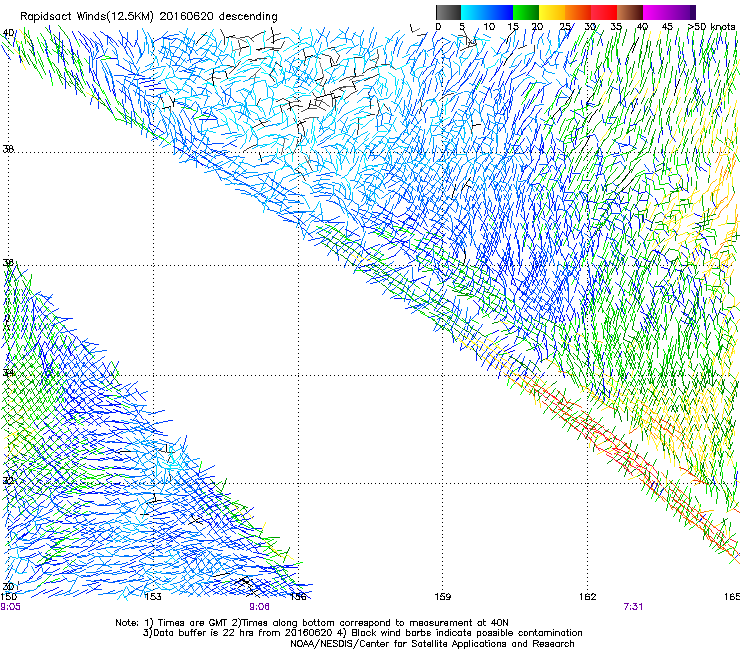Select the green 15-20 knots legend segment
Image resolution: width=740 pixels, height=650 pixels.
tap(526, 12)
